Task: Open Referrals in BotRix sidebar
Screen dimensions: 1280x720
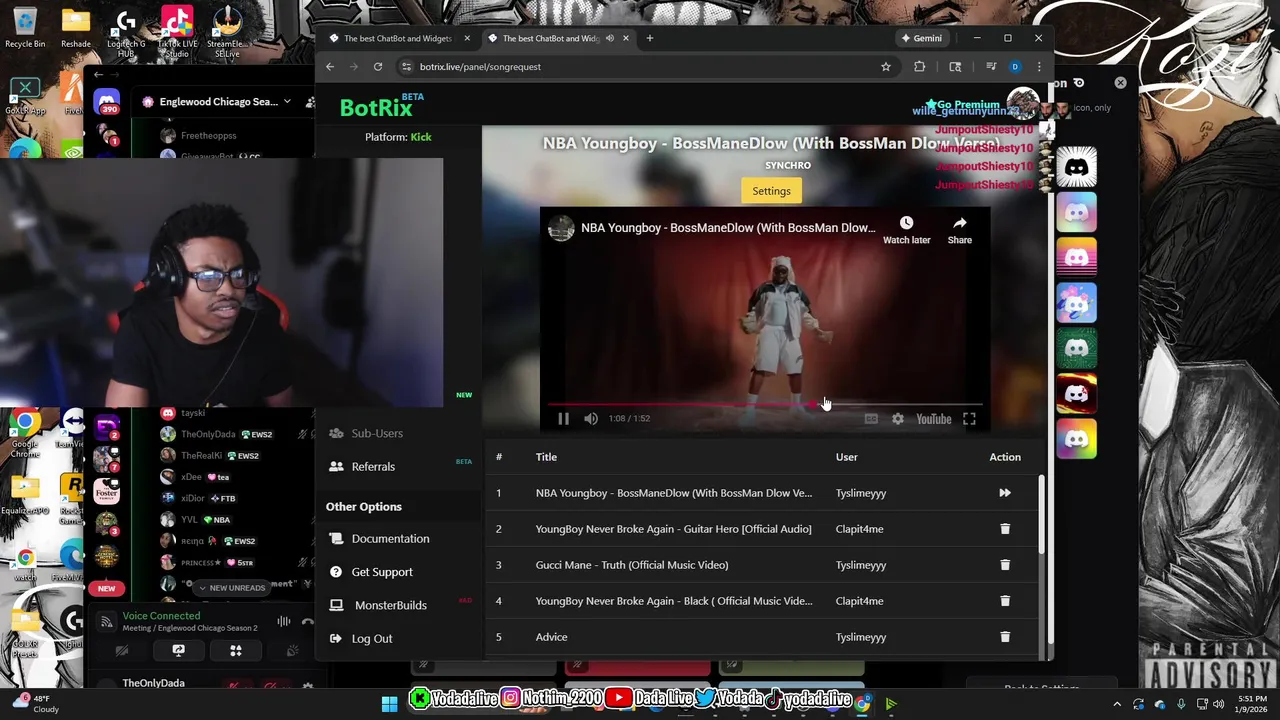Action: [373, 467]
